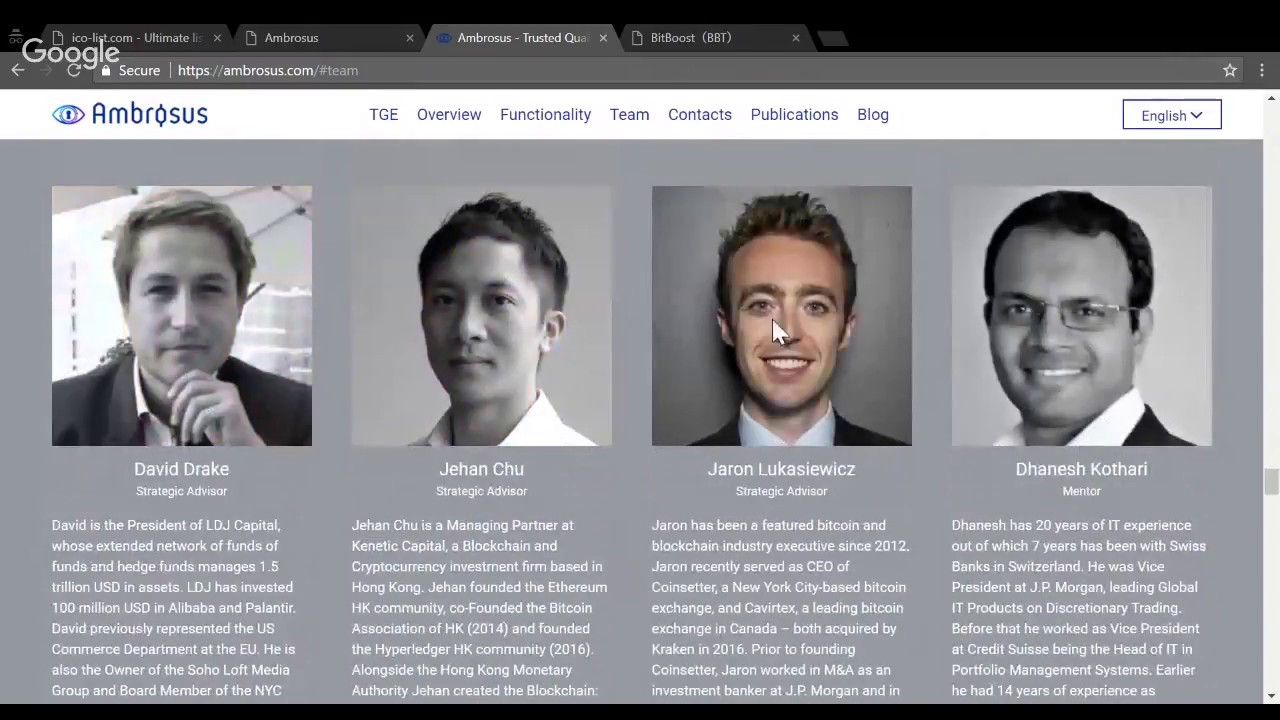The width and height of the screenshot is (1280, 720).
Task: Close the BitBoost (BBT) tab
Action: pyautogui.click(x=795, y=38)
